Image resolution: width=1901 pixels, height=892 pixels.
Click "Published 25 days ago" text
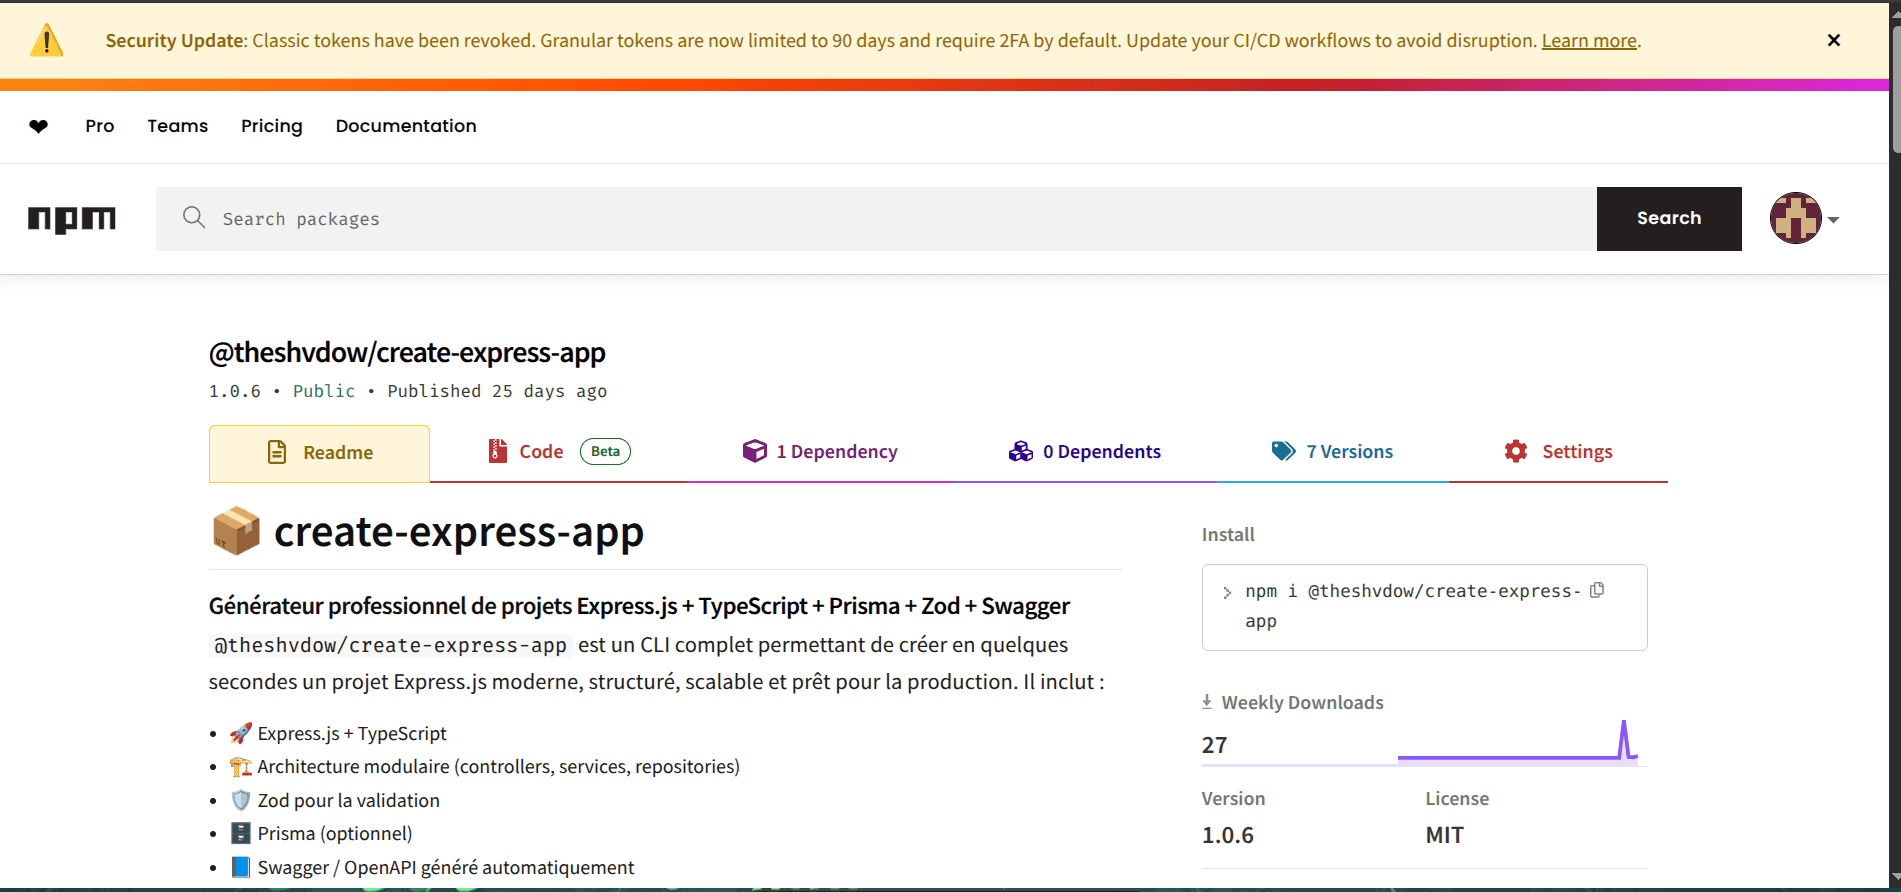point(497,391)
